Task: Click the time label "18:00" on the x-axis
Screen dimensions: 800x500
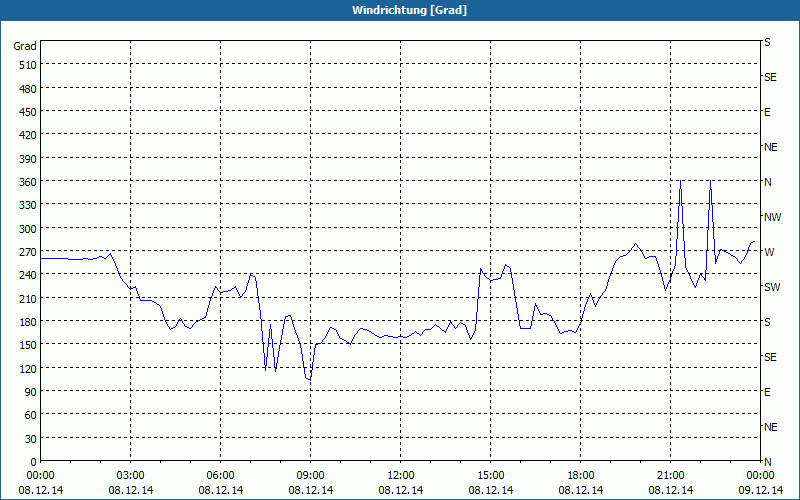Action: coord(581,476)
